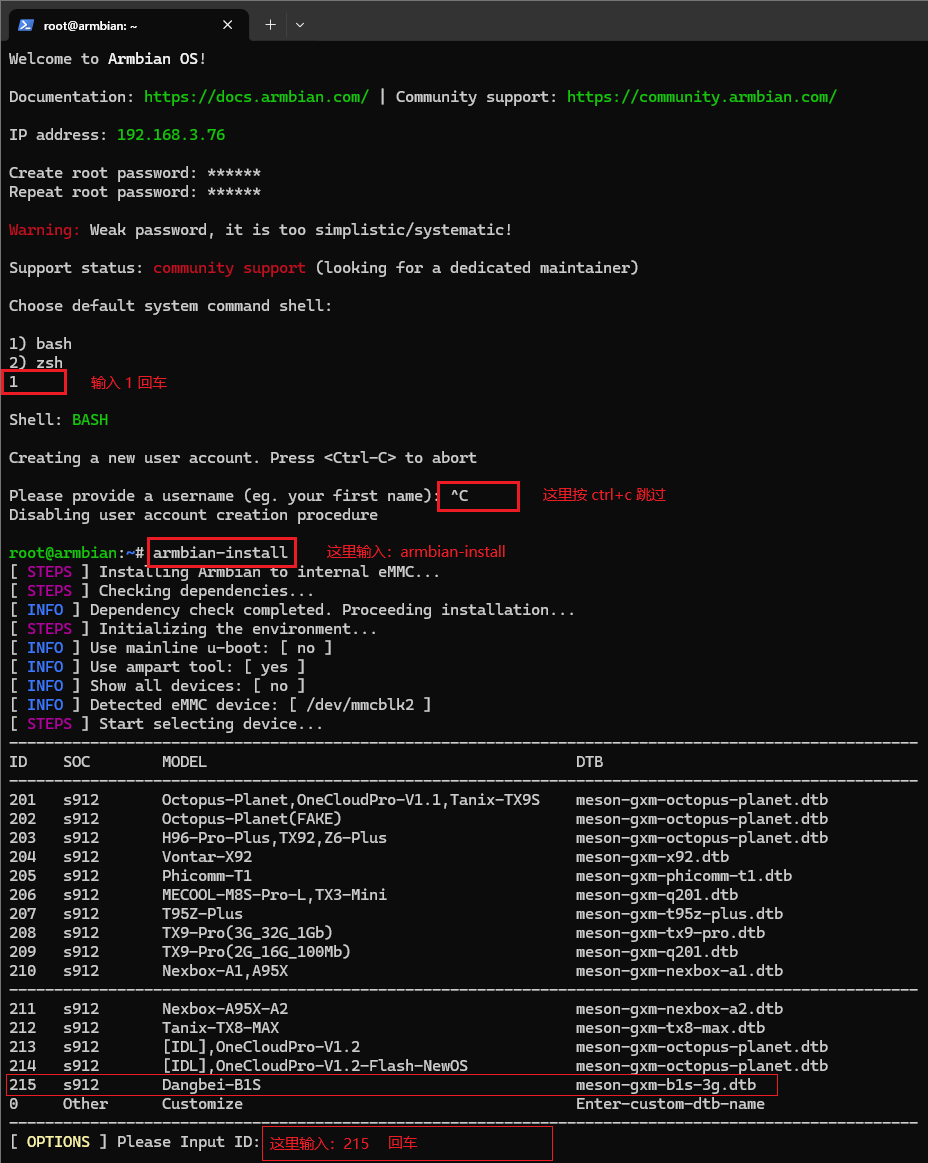Click the meson-gxm-nexbox-a1.dtb filename
This screenshot has width=928, height=1163.
(x=679, y=971)
